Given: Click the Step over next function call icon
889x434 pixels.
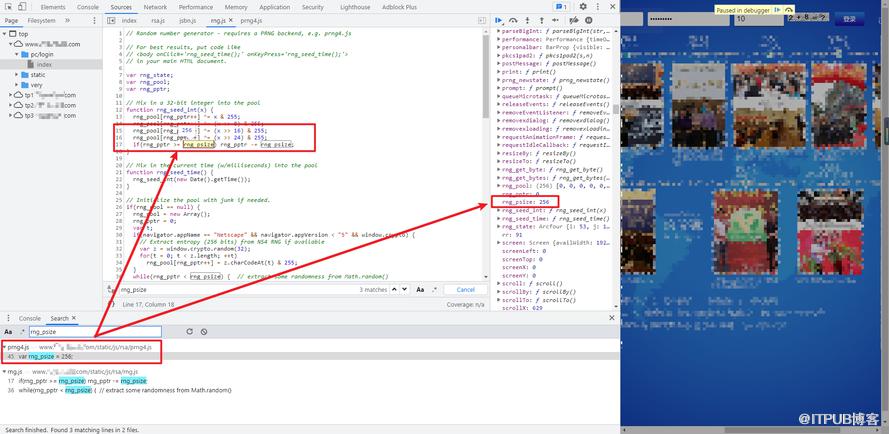Looking at the screenshot, I should pyautogui.click(x=513, y=20).
